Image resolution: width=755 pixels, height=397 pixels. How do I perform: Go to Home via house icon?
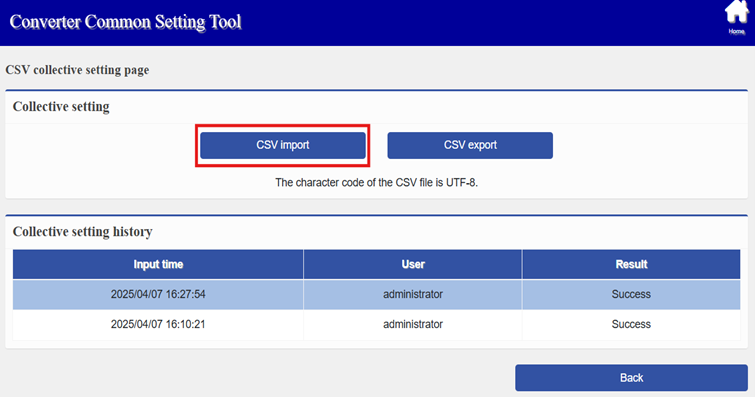[736, 12]
